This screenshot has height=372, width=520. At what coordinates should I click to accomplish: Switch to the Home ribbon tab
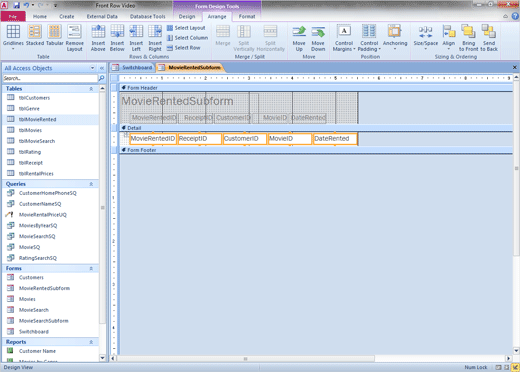tap(40, 16)
